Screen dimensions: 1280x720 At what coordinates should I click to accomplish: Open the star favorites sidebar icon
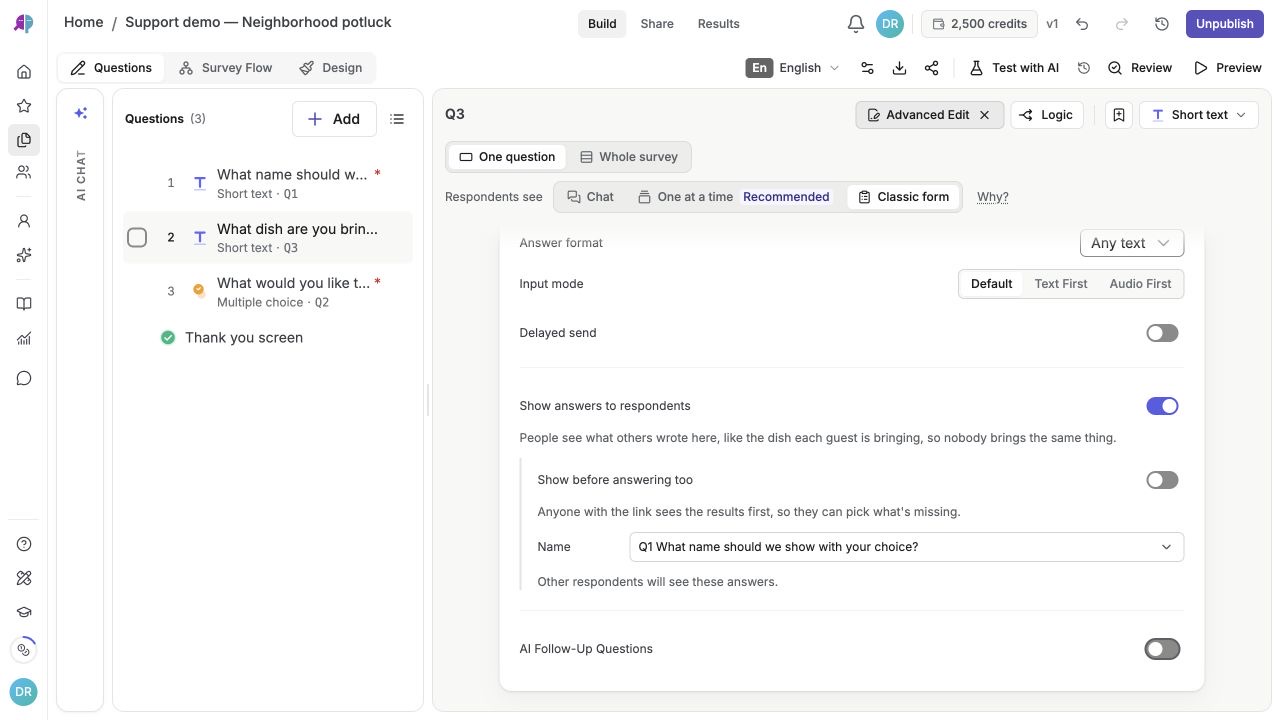coord(24,106)
